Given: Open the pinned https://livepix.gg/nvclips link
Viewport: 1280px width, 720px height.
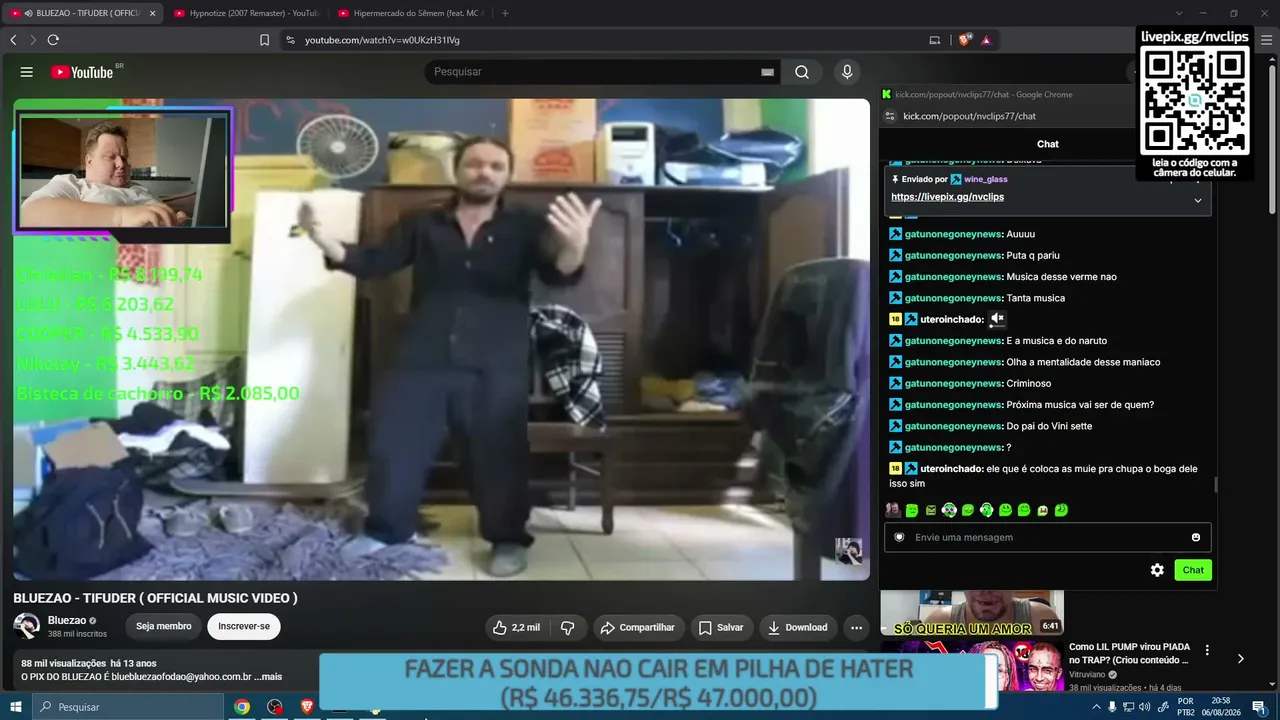Looking at the screenshot, I should coord(947,197).
